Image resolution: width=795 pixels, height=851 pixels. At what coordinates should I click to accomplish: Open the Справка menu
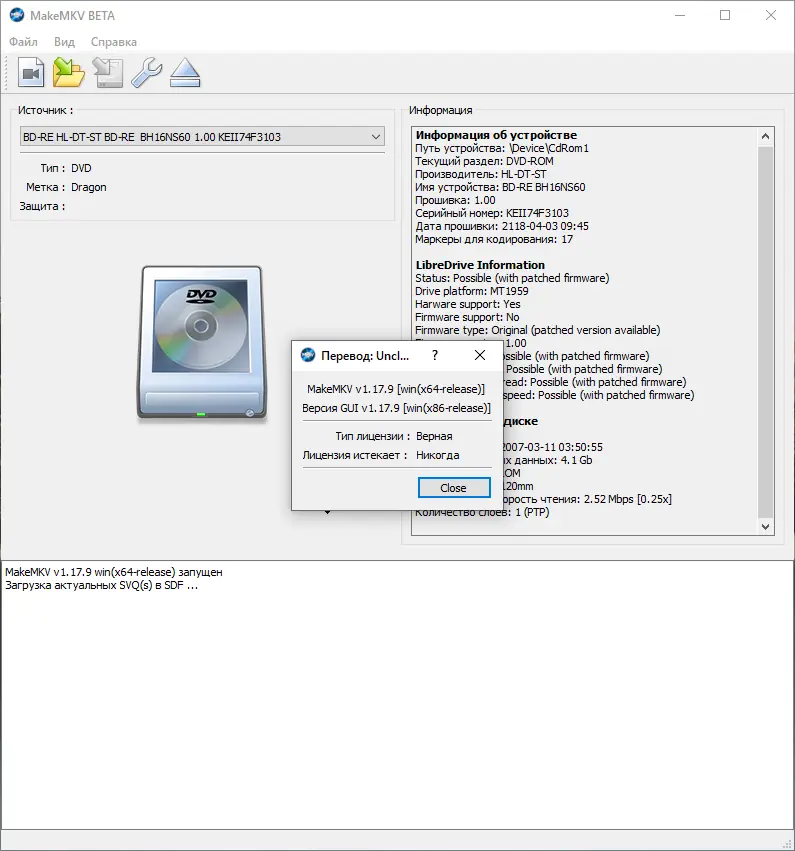pos(113,42)
